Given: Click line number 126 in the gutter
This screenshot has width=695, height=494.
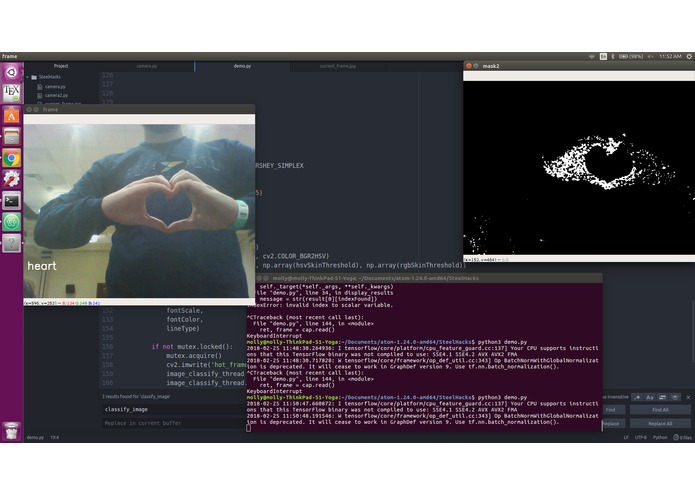Looking at the screenshot, I should point(108,75).
